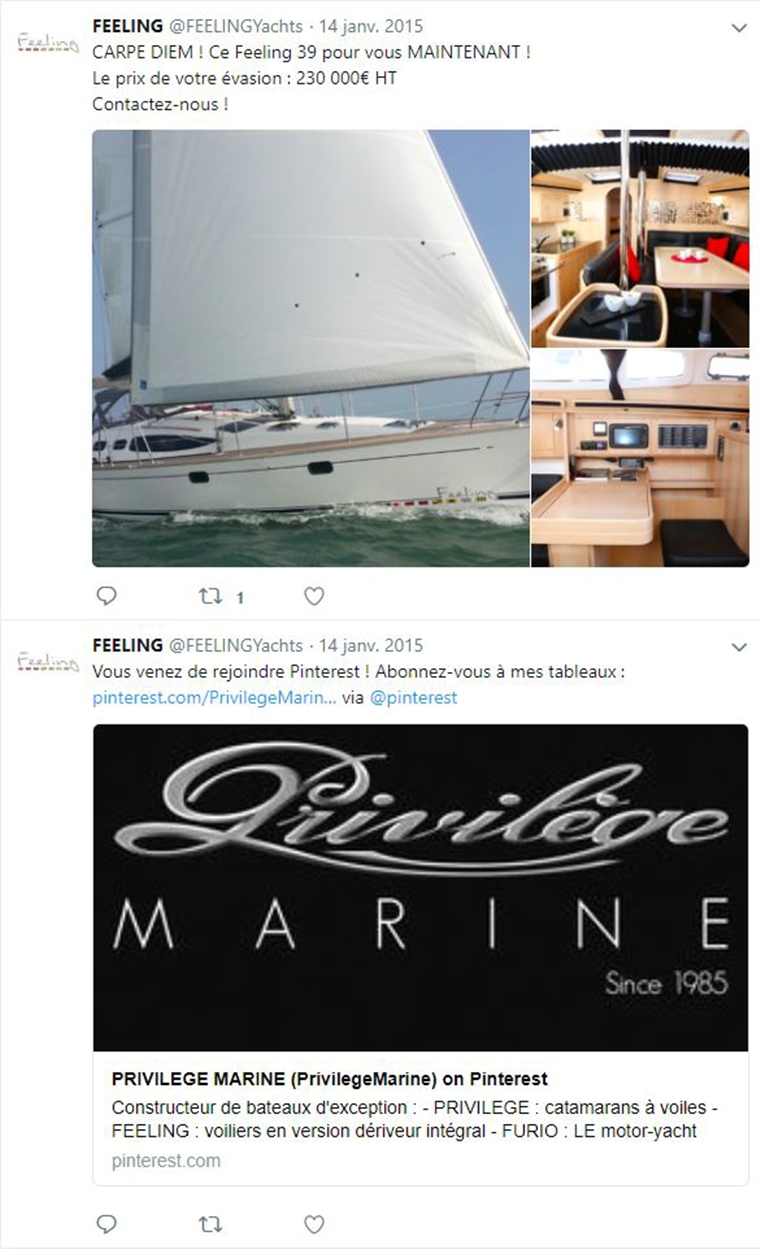Open Feeling avatar logo on second tweet
The image size is (760, 1249).
pos(48,663)
